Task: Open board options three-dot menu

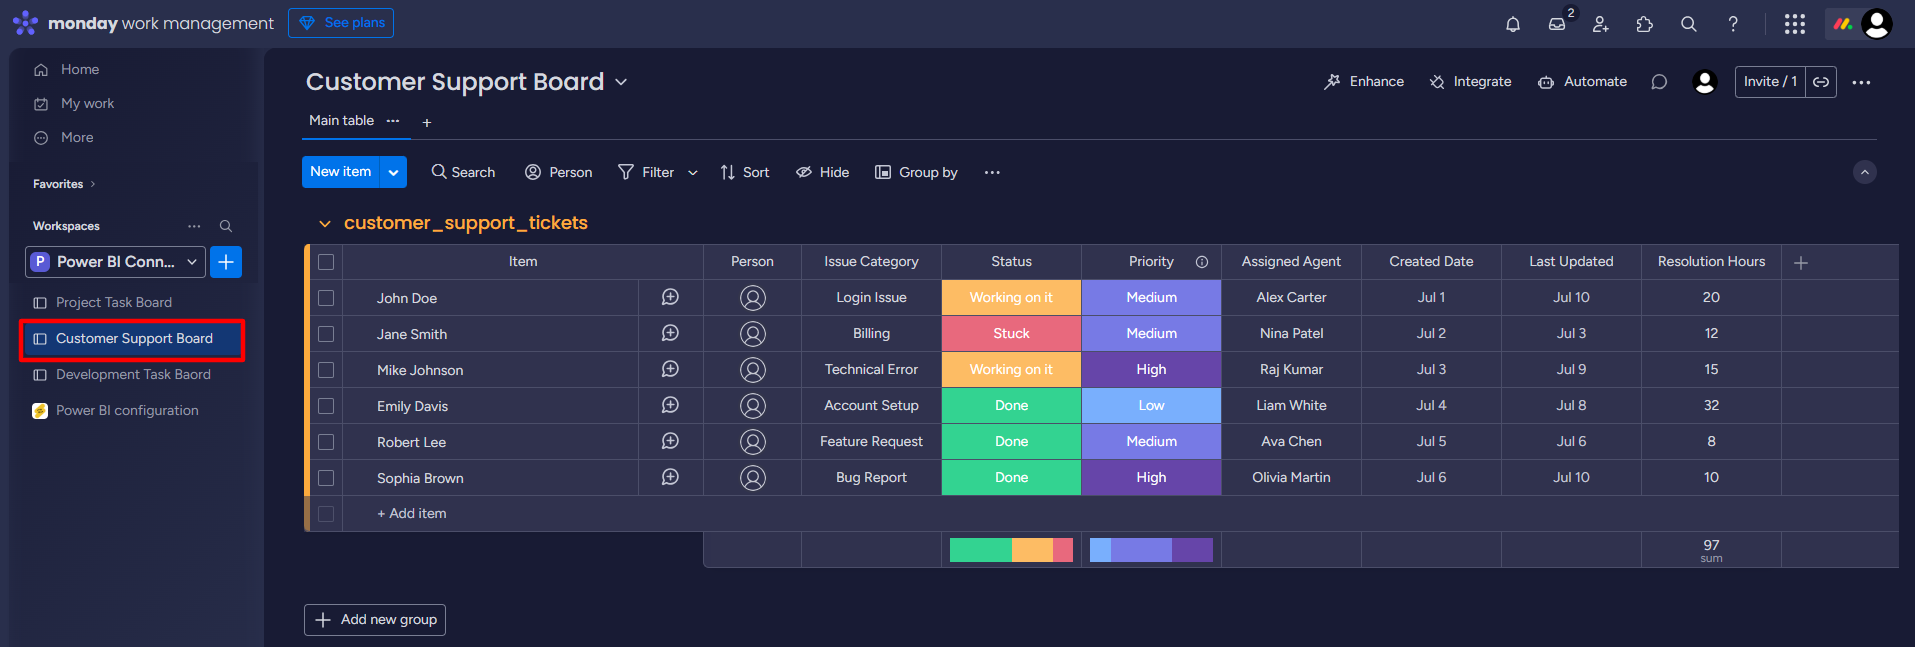Action: (x=1861, y=82)
